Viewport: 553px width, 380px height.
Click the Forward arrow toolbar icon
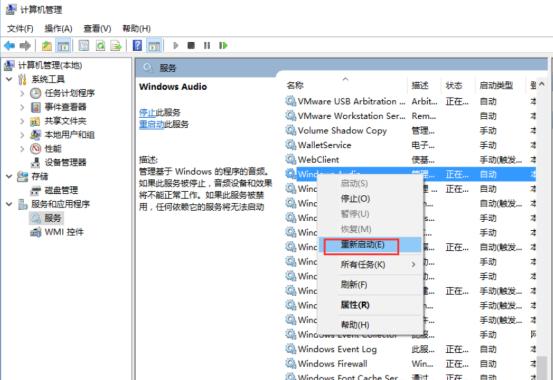coord(25,46)
